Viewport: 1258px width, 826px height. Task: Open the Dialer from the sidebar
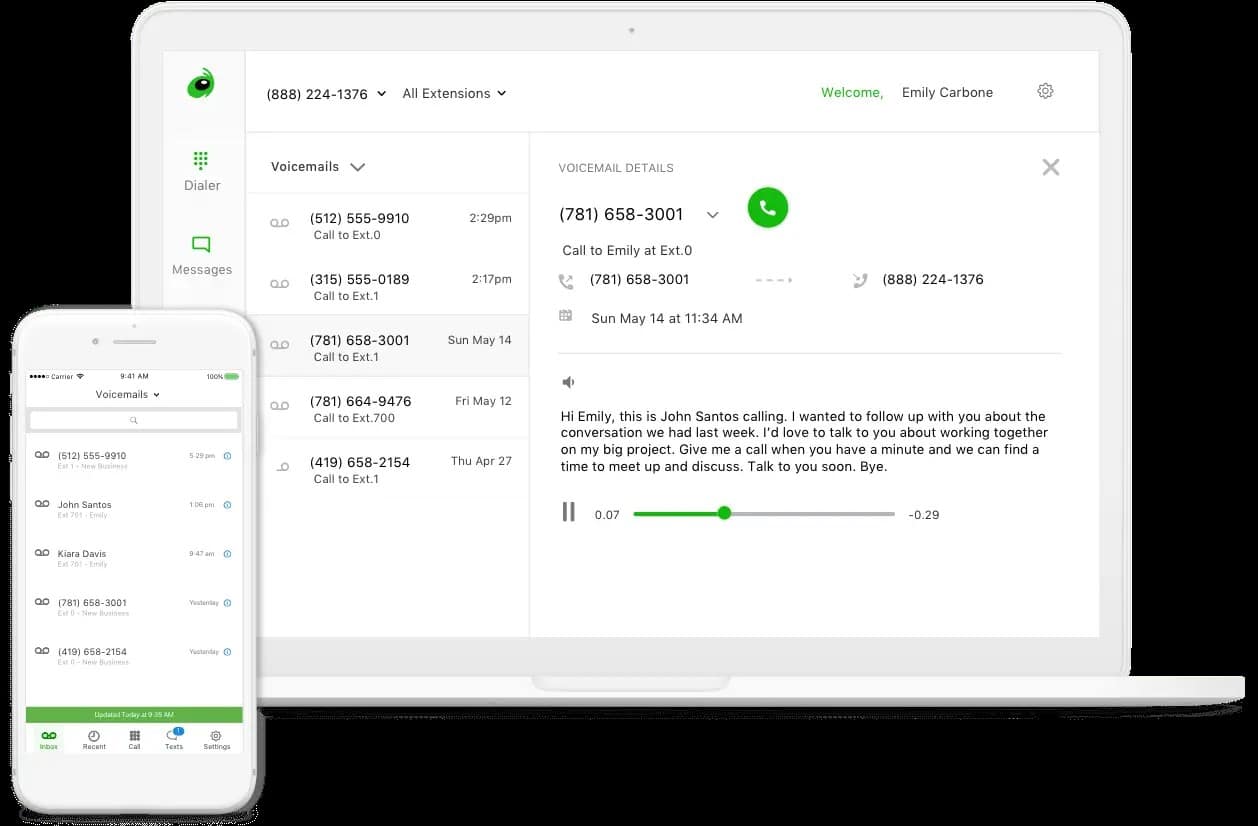[201, 170]
